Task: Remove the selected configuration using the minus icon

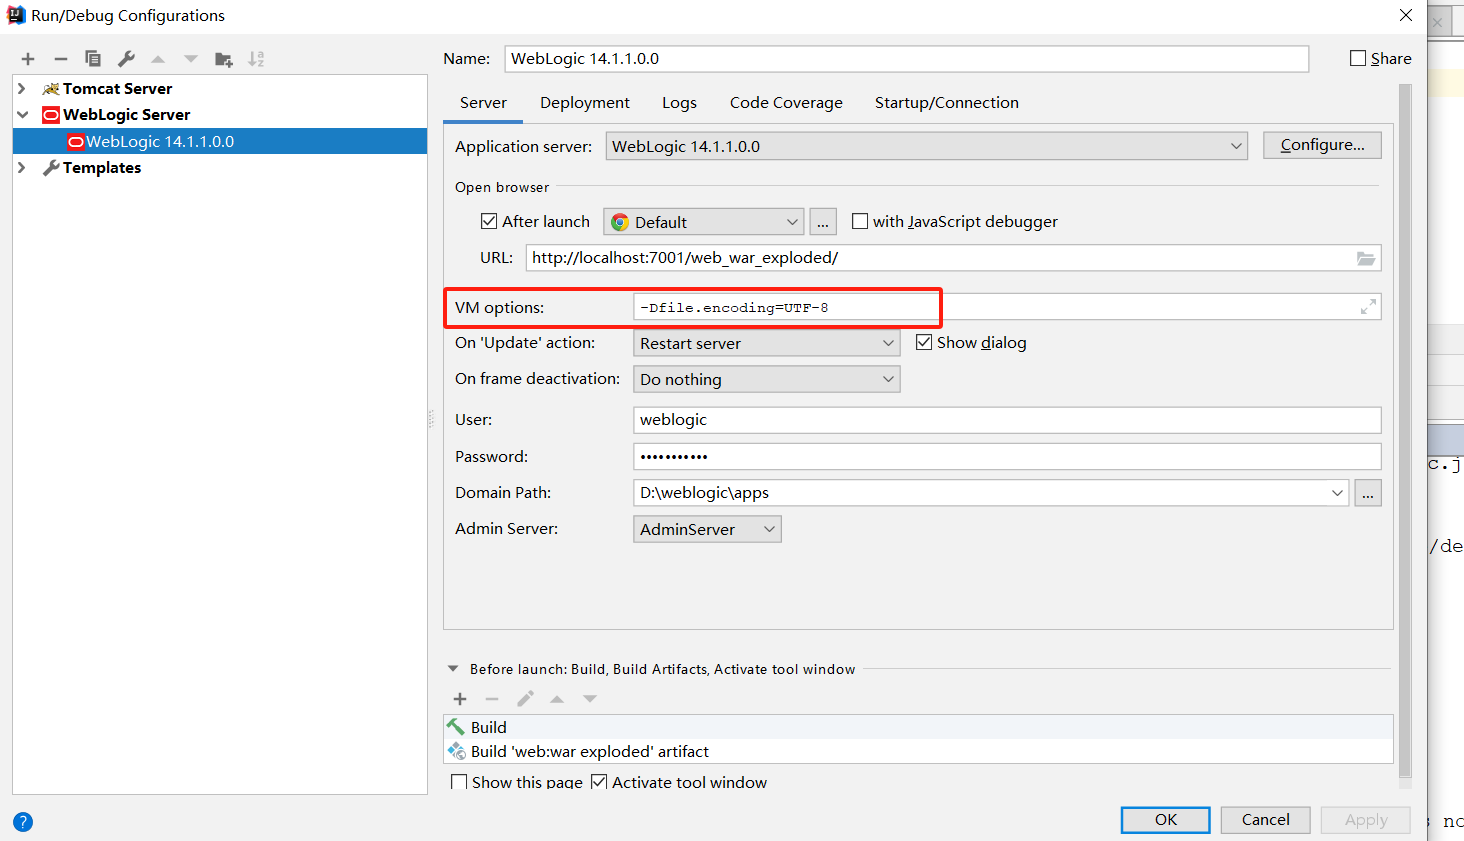Action: [x=60, y=58]
